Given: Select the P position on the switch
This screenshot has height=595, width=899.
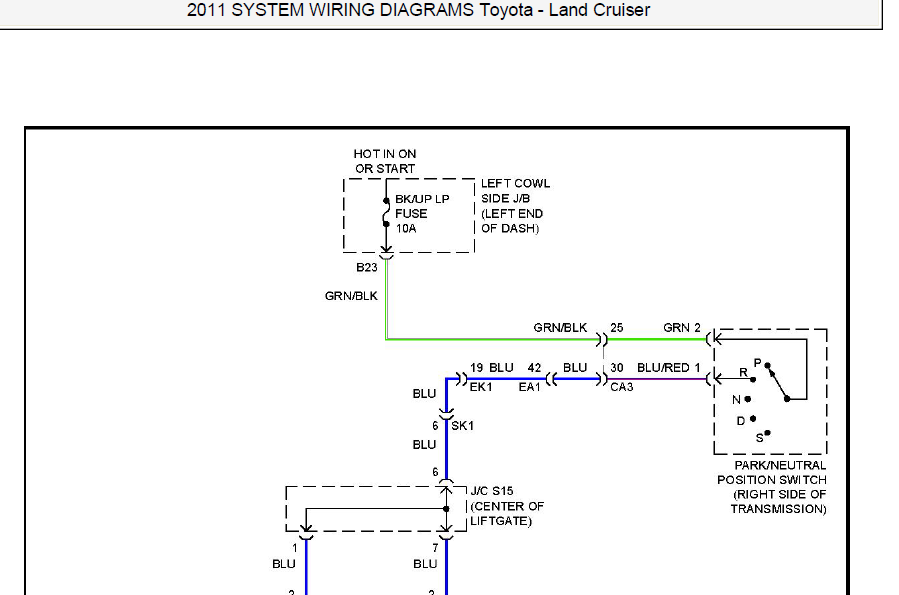Looking at the screenshot, I should coord(757,363).
